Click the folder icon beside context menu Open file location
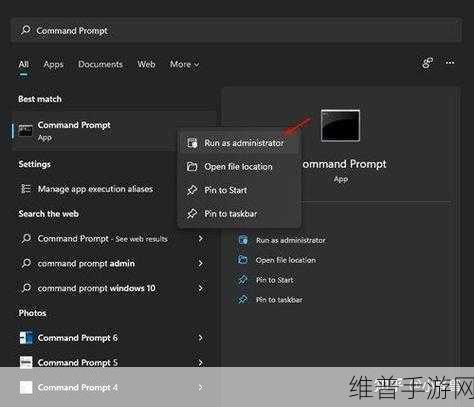The height and width of the screenshot is (407, 474). 192,166
